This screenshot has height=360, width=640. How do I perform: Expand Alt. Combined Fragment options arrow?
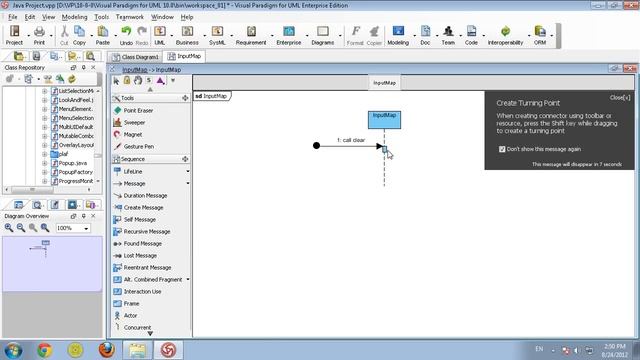pos(188,280)
